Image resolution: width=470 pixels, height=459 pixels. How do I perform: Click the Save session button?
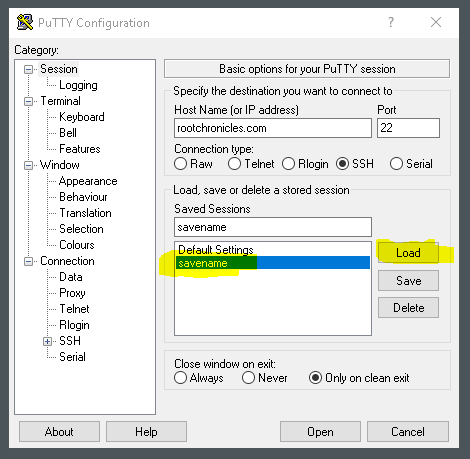408,281
